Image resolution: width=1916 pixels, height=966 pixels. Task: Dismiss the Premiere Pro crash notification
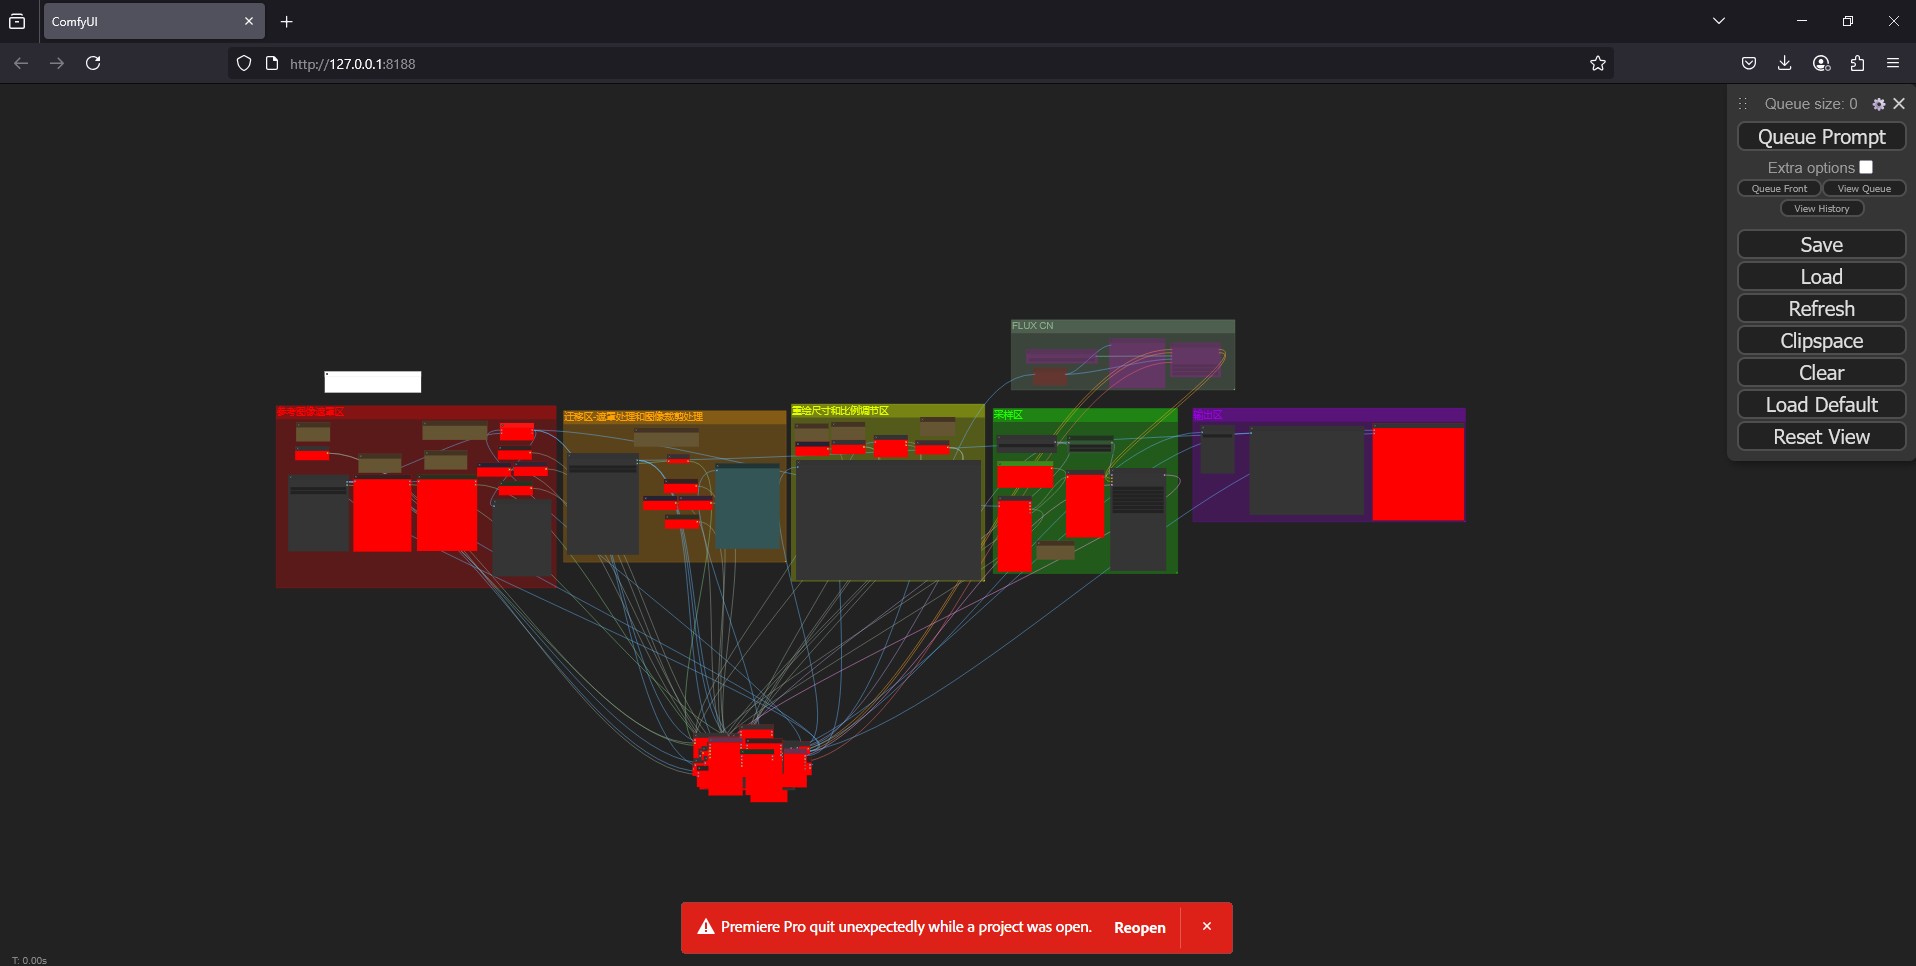pyautogui.click(x=1207, y=927)
